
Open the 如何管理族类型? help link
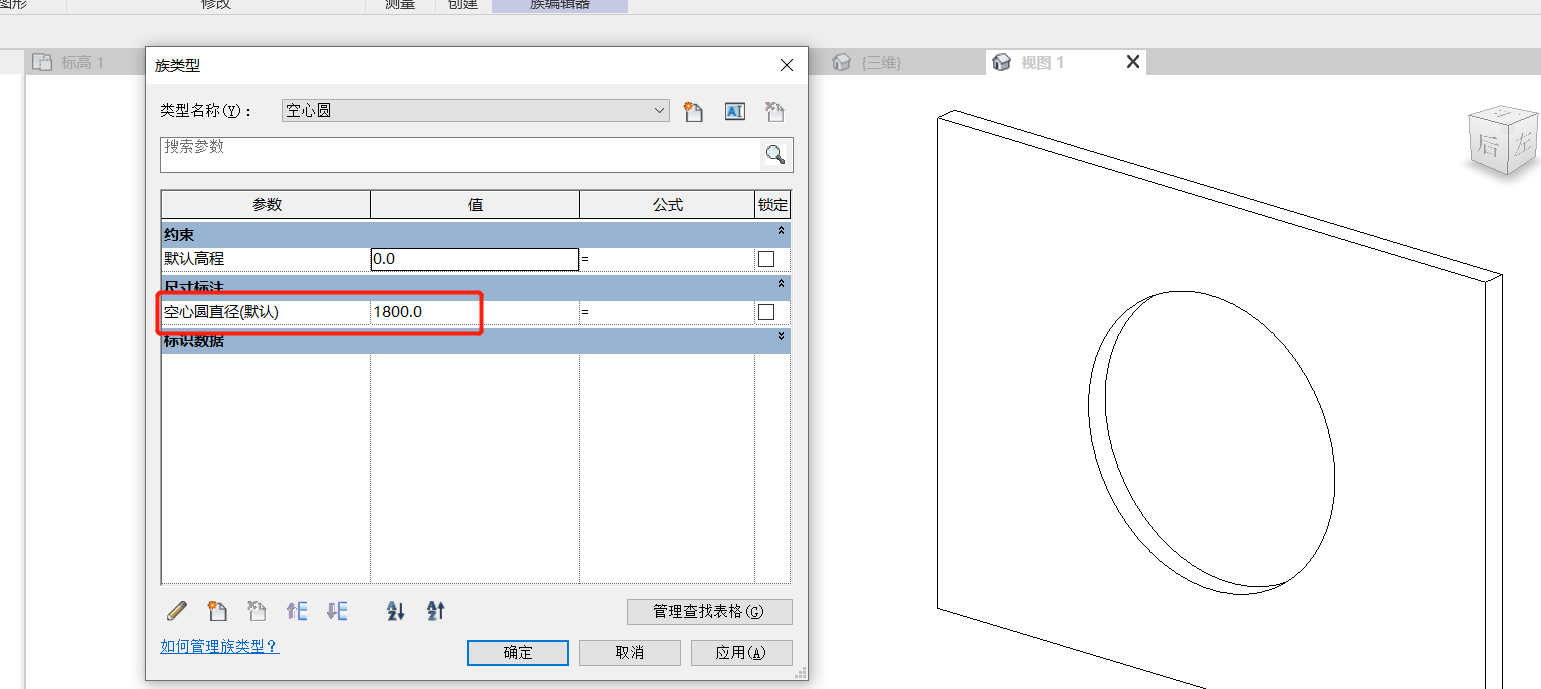tap(220, 646)
